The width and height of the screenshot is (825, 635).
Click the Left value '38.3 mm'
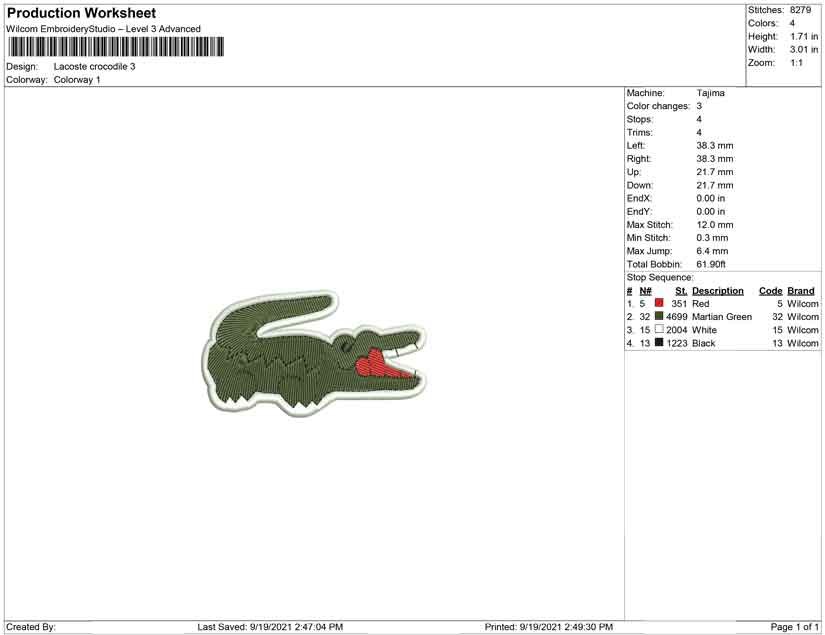pos(715,146)
